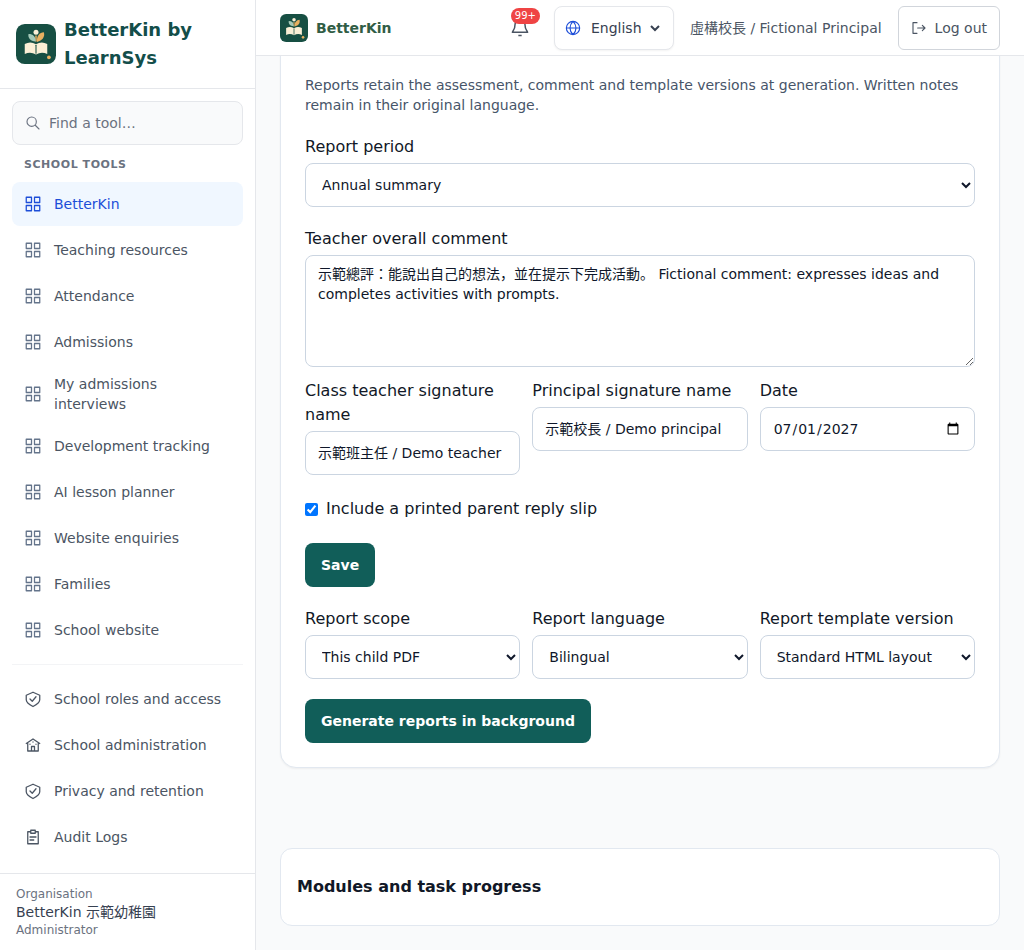
Task: Click the grid icon next to Development tracking
Action: (33, 446)
